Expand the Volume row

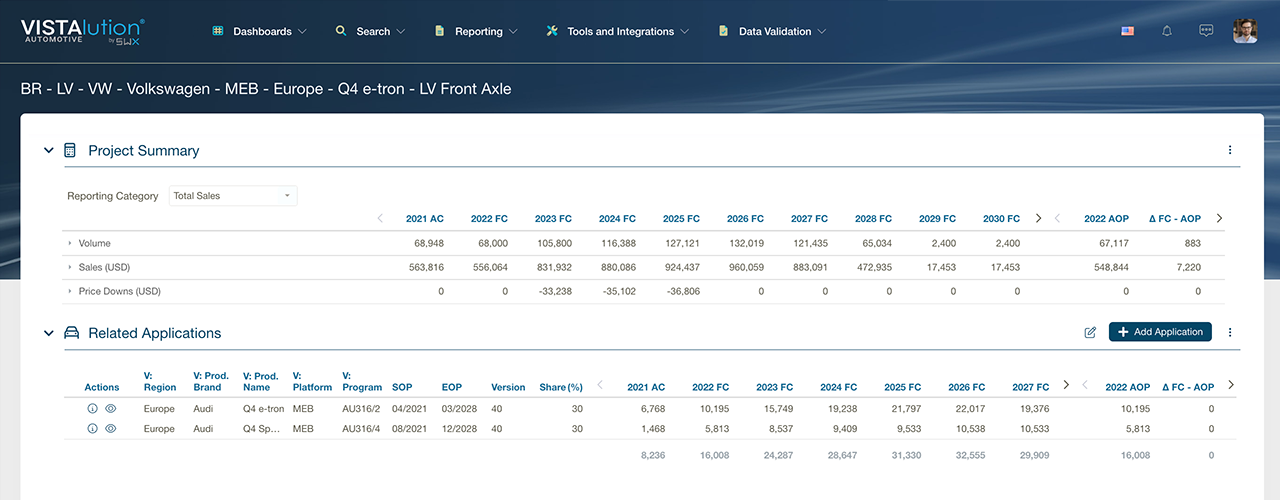[x=70, y=243]
